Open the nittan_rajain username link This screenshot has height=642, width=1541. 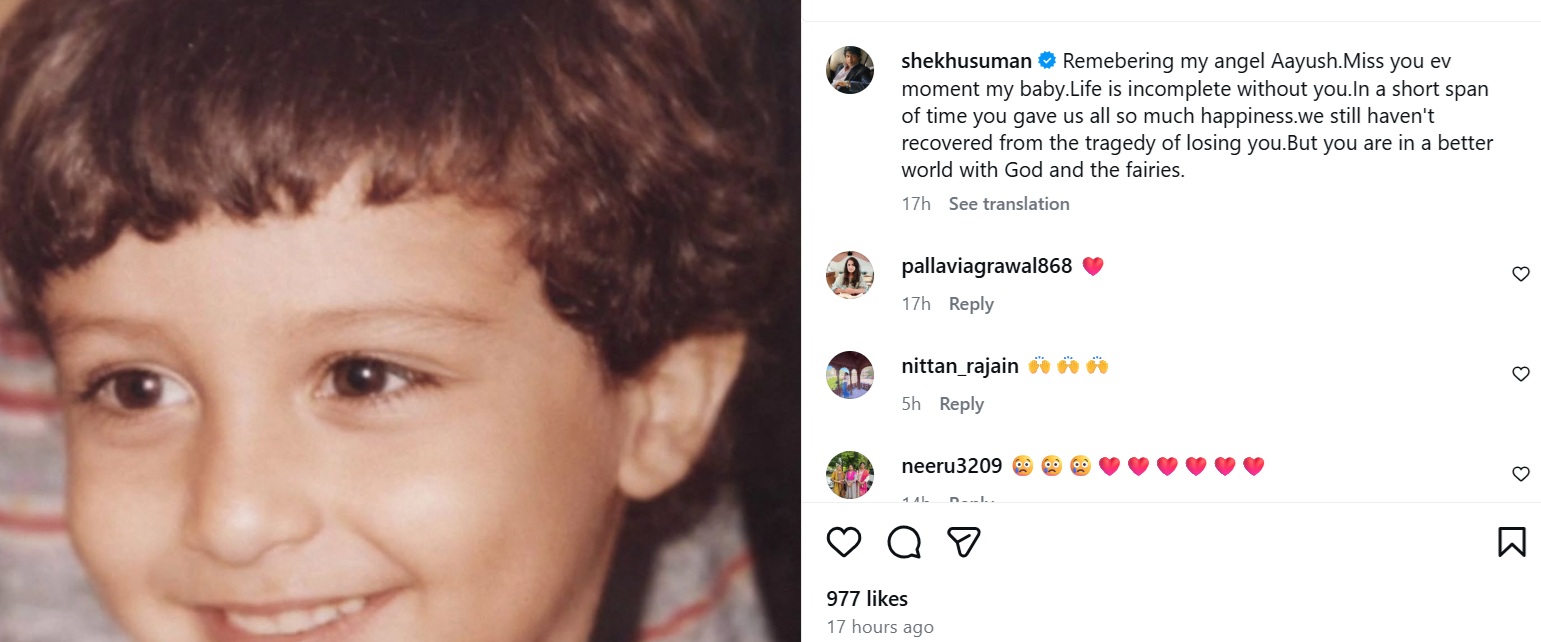pyautogui.click(x=959, y=366)
